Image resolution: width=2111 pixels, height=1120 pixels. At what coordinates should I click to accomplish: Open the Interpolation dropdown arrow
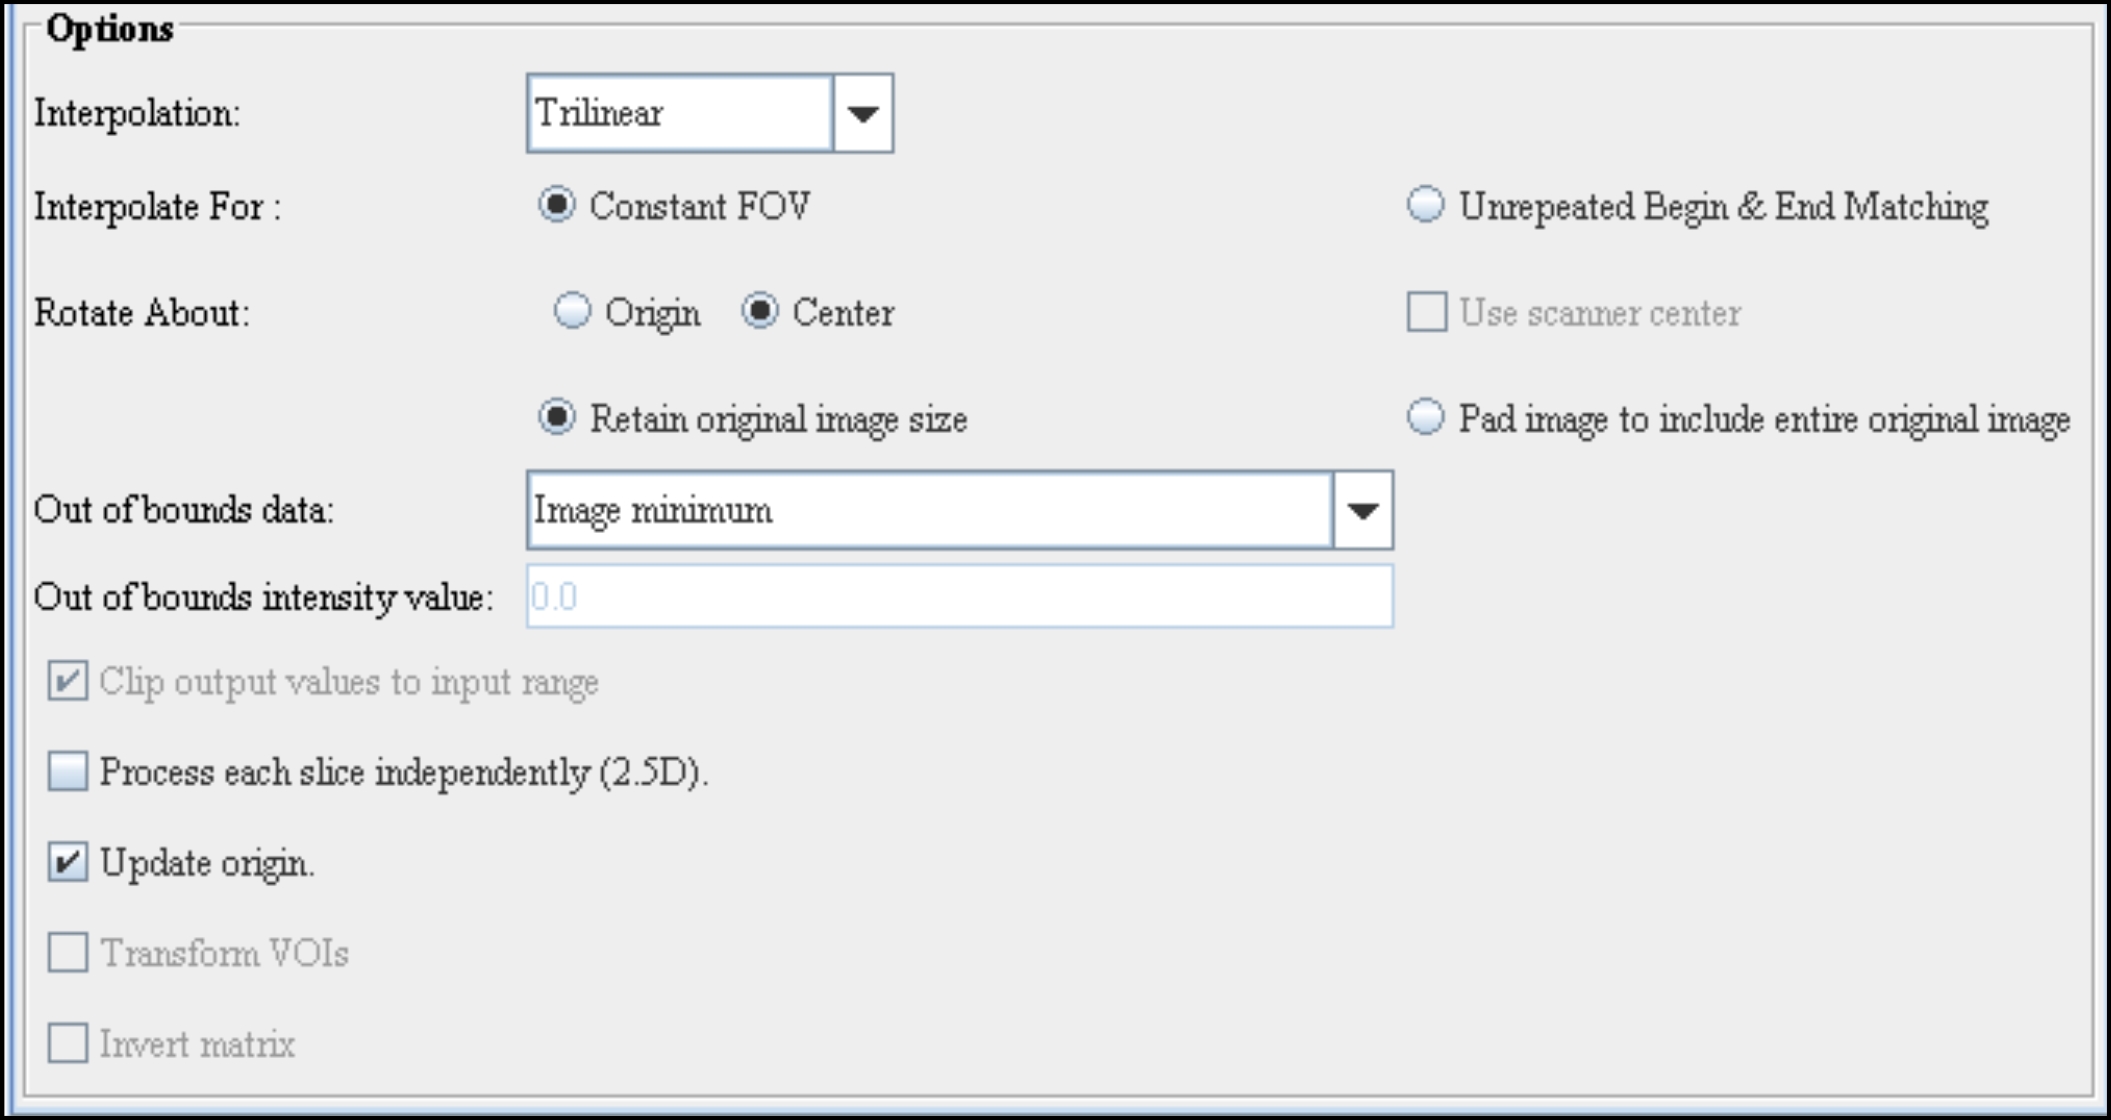point(862,113)
